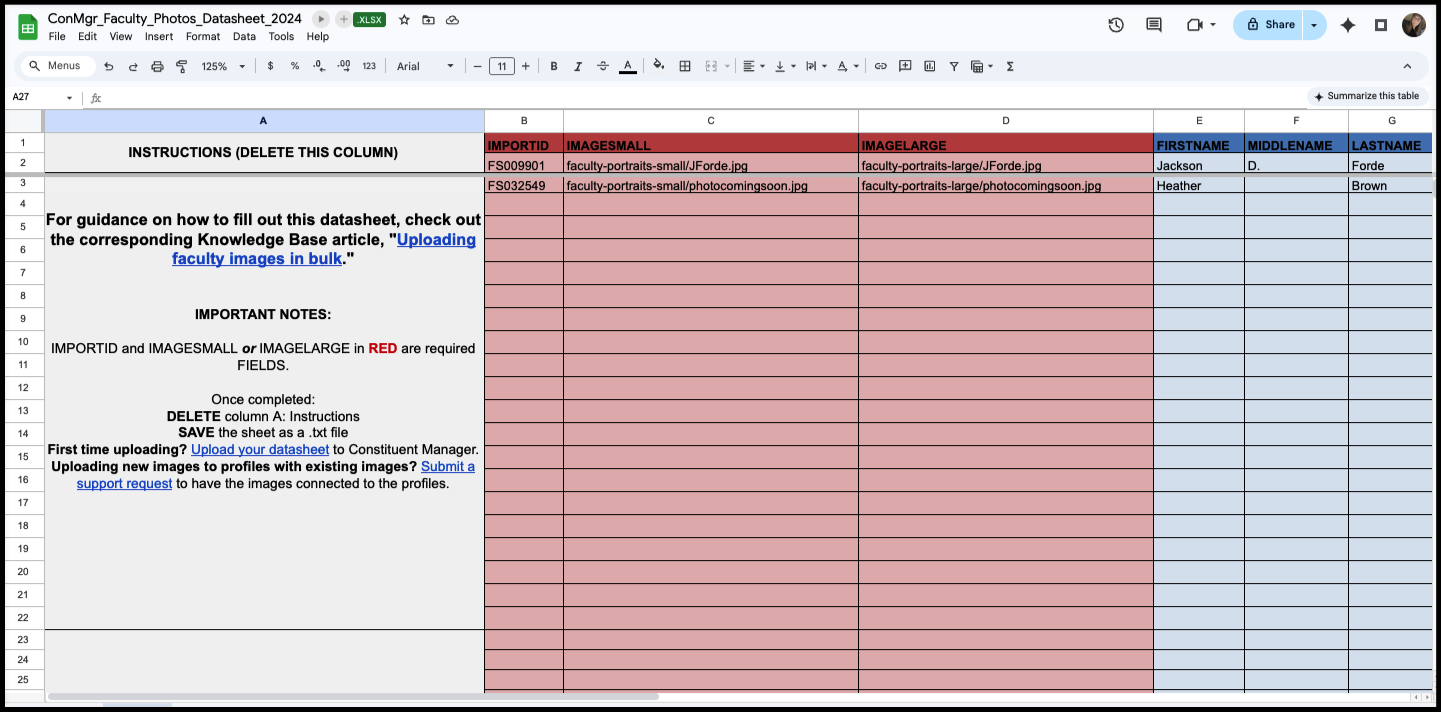
Task: Open the Tools menu
Action: coord(281,36)
